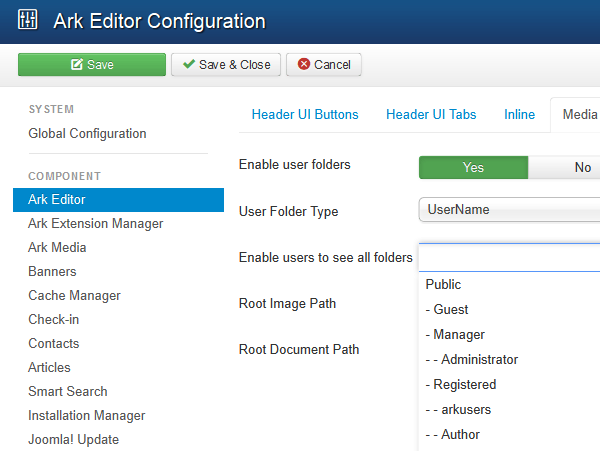Select Administrator in the dropdown list

pos(472,360)
